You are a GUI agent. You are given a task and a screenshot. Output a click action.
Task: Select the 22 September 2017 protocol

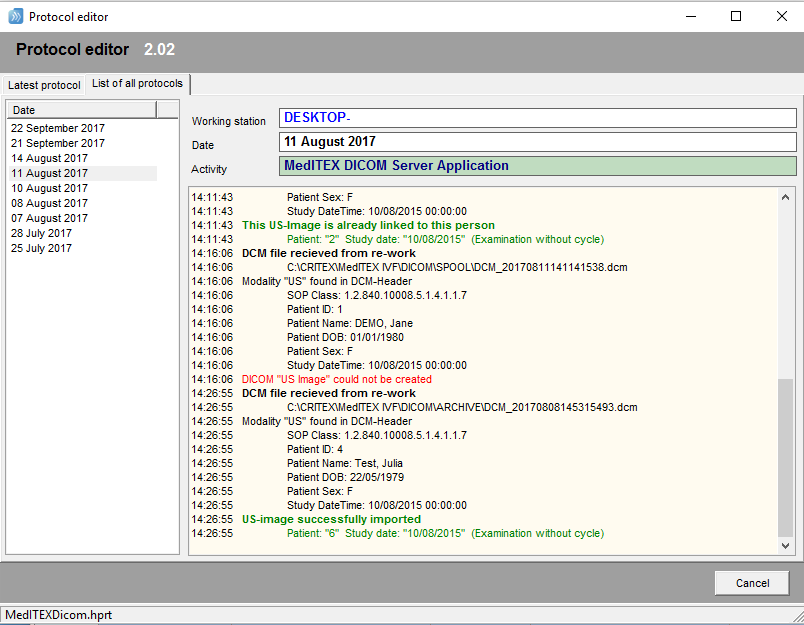pos(58,128)
